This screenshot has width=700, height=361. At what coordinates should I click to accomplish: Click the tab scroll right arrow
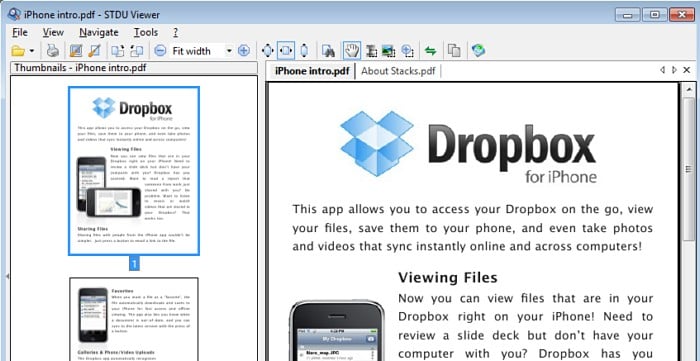click(x=674, y=70)
